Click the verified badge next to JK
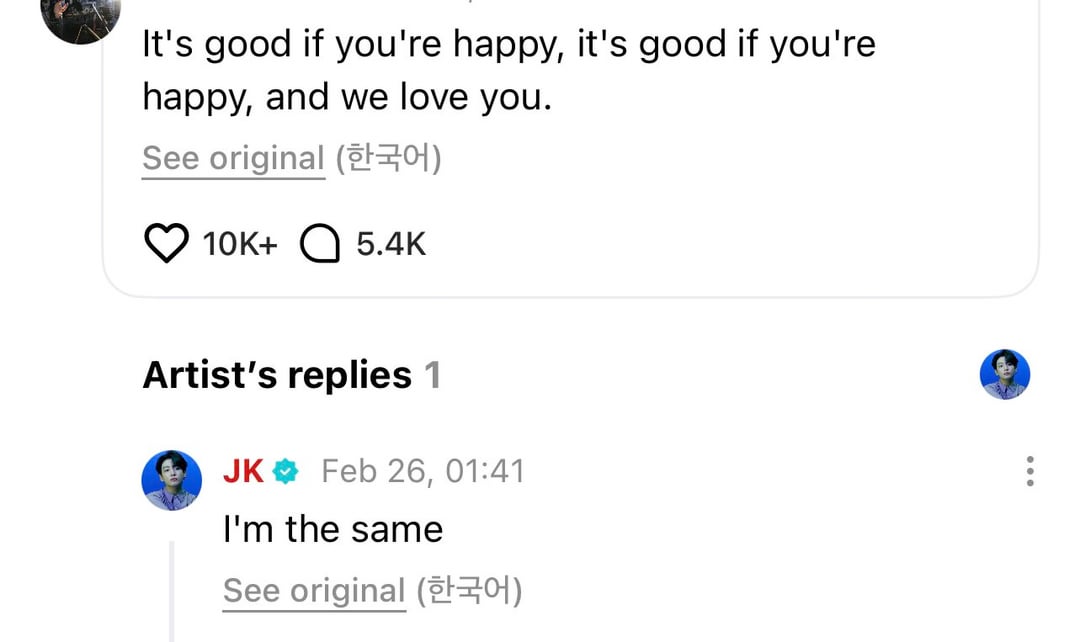Screen dimensions: 1080x642 [286, 471]
